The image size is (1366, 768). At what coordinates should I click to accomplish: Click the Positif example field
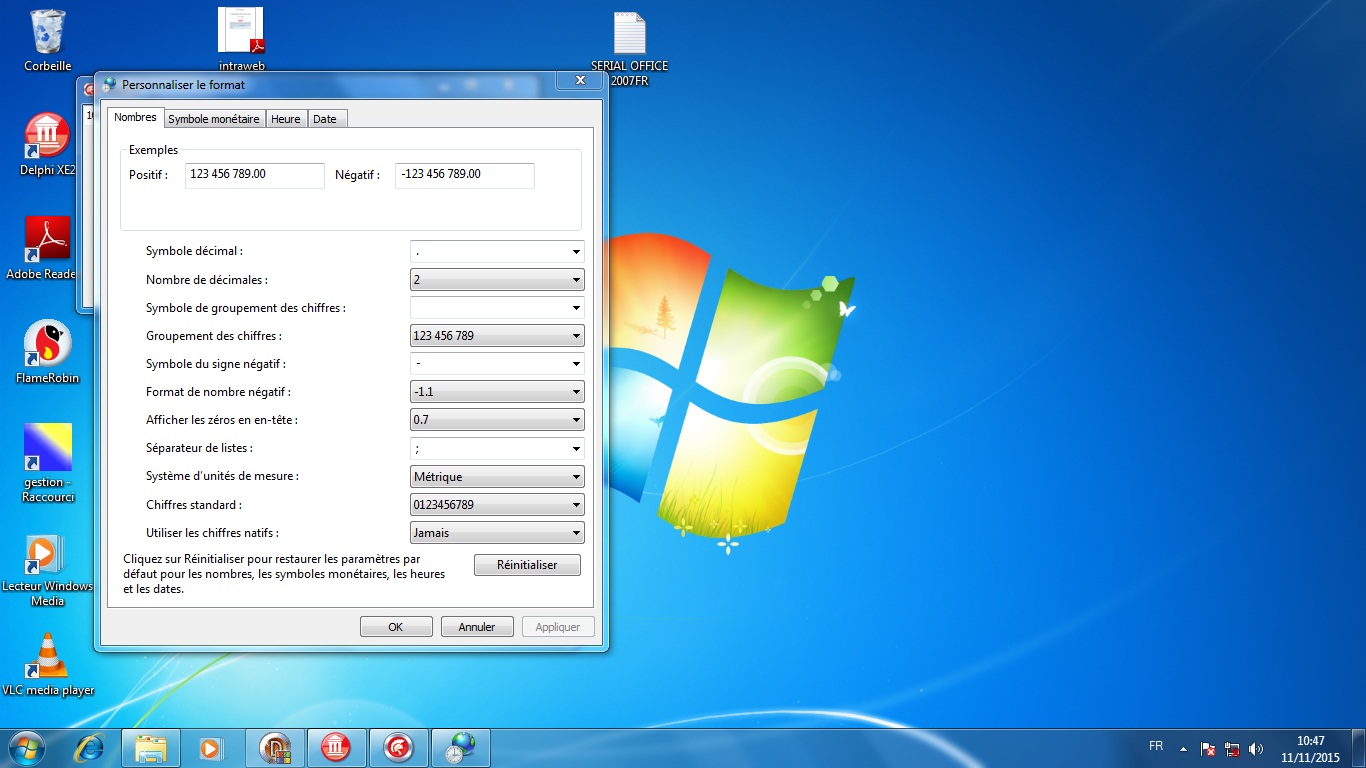[x=255, y=175]
